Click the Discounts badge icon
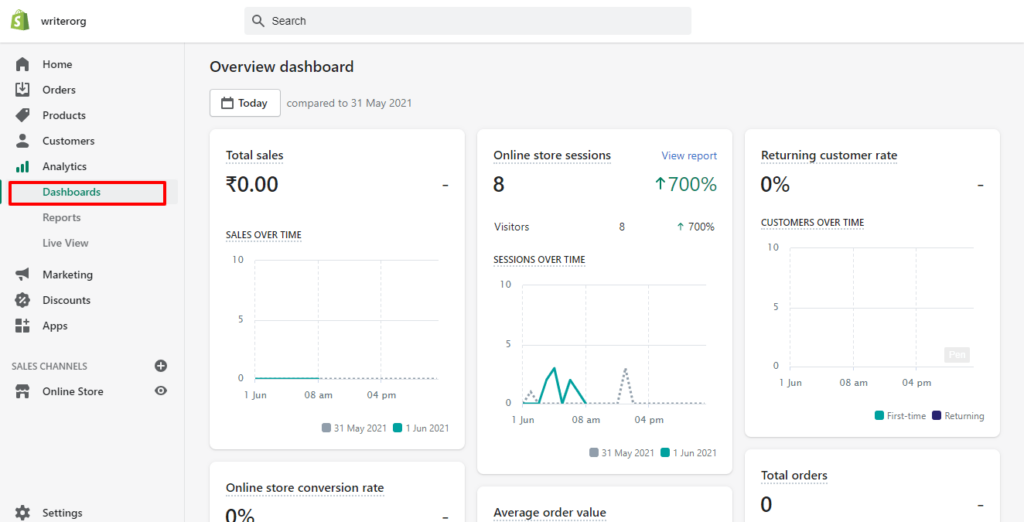Viewport: 1024px width, 522px height. [x=22, y=300]
